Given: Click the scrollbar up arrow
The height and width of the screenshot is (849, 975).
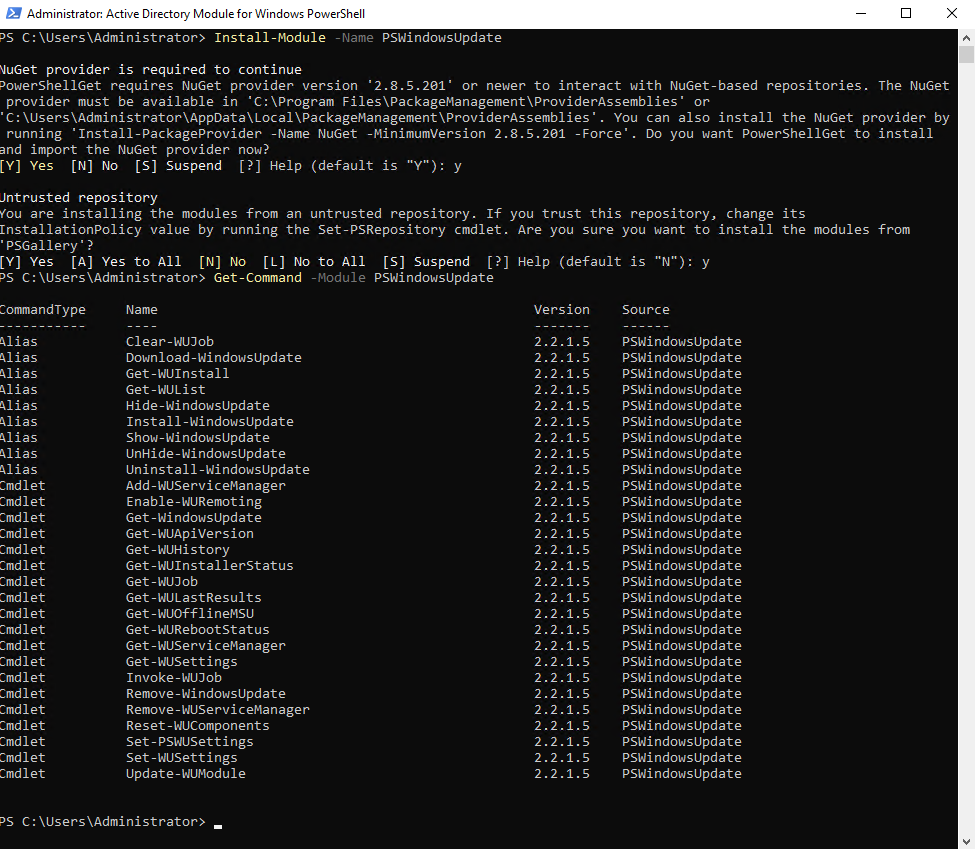Looking at the screenshot, I should pos(966,37).
